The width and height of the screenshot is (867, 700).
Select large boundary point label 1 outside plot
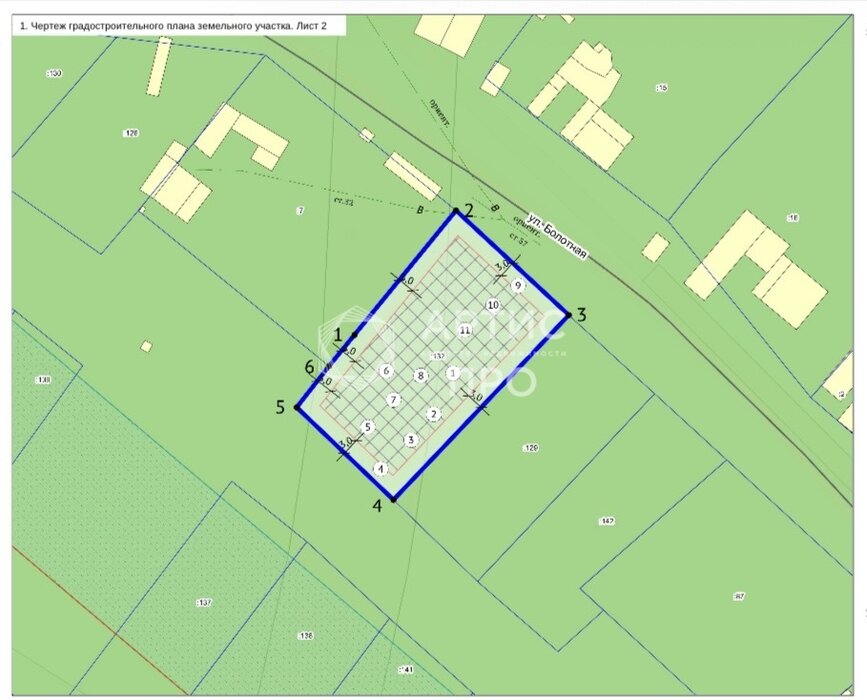[x=338, y=335]
